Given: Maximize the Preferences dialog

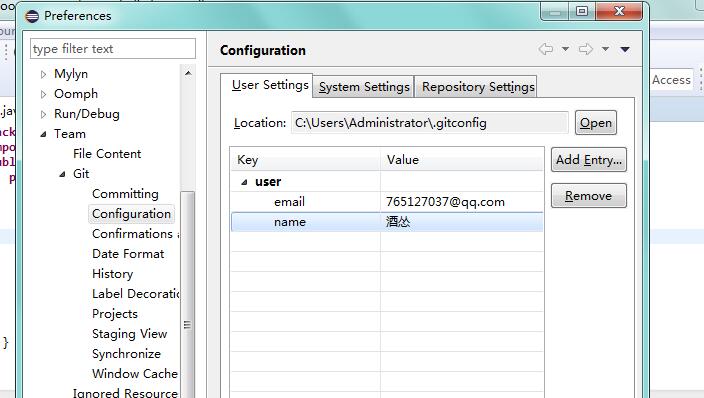Looking at the screenshot, I should click(582, 11).
